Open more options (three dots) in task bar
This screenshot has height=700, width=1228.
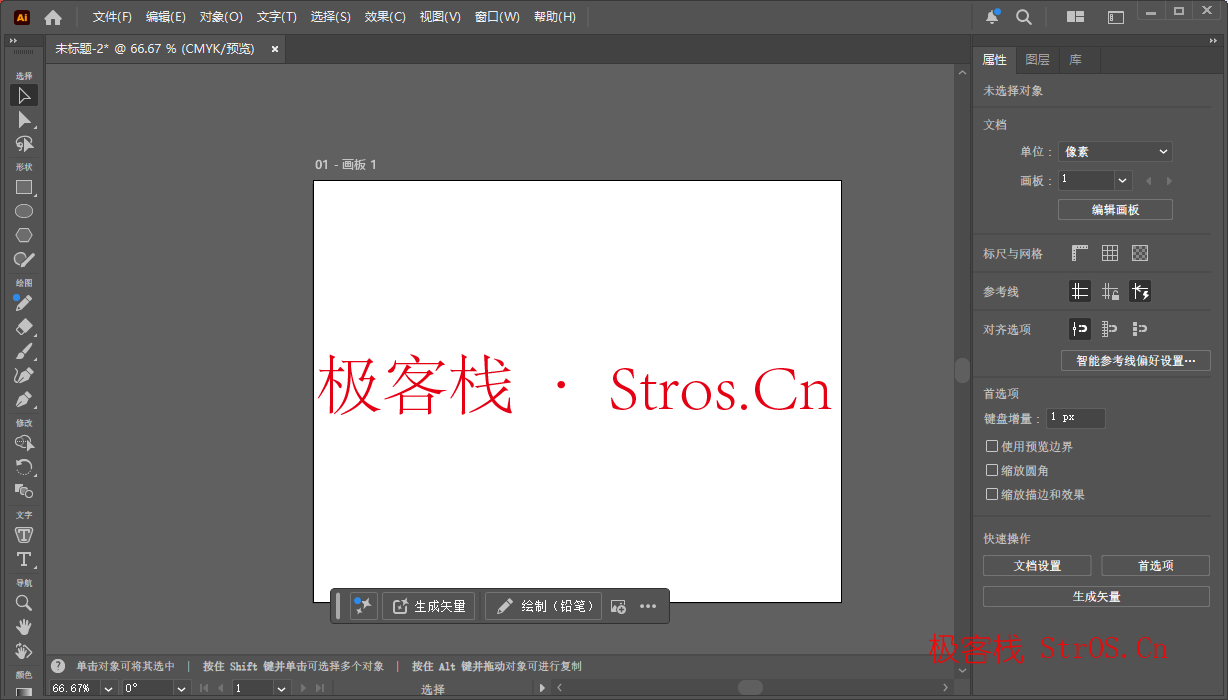coord(648,606)
